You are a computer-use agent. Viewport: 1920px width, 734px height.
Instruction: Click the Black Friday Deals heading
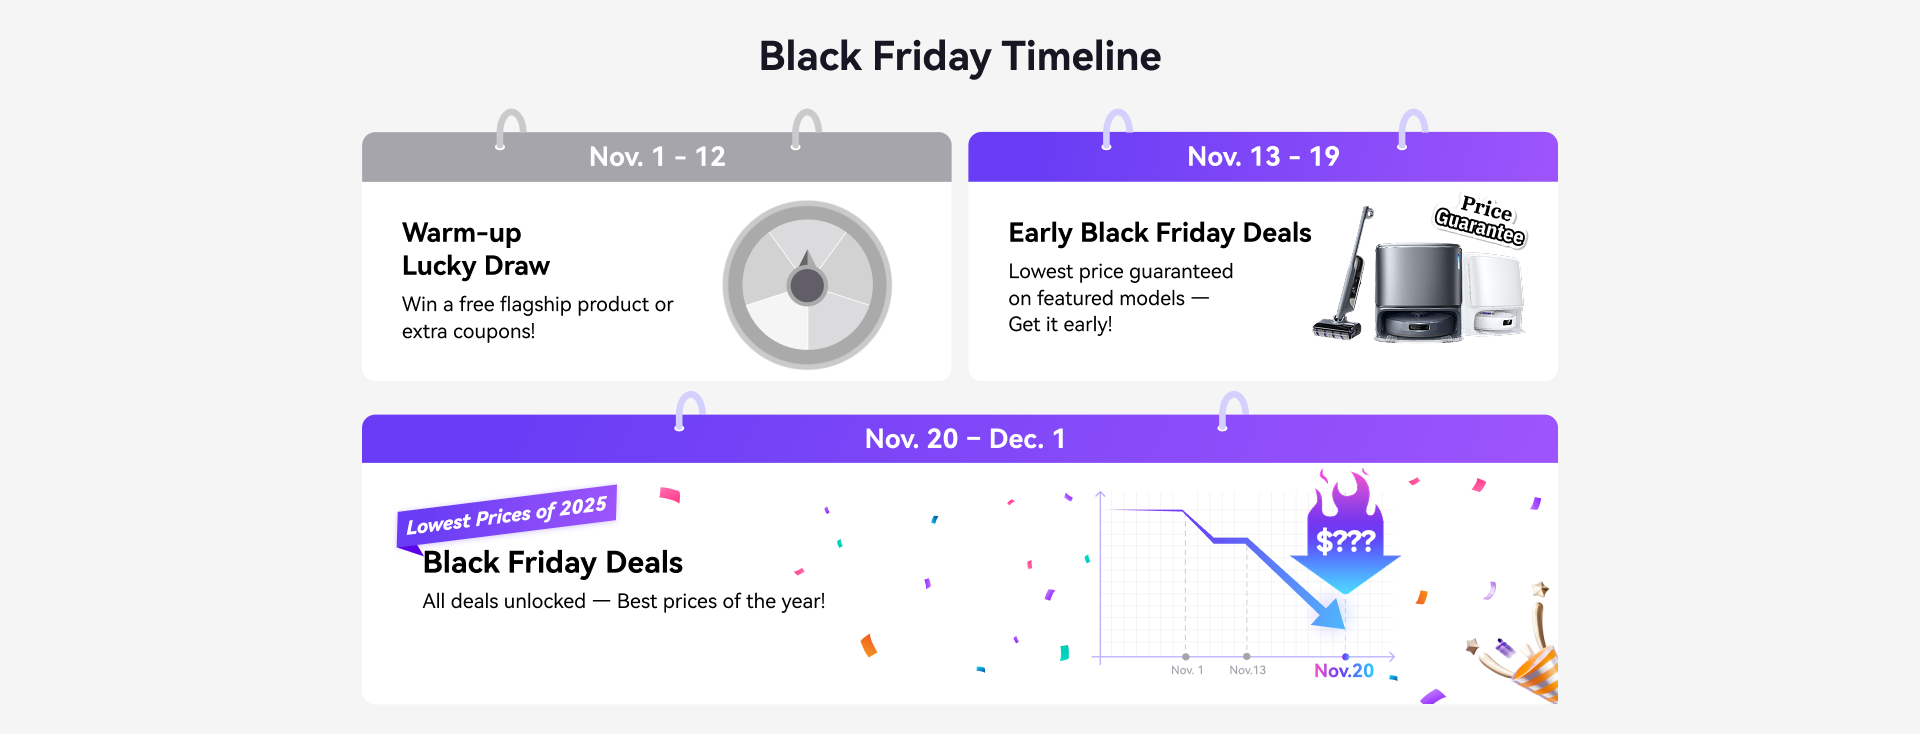click(x=553, y=563)
